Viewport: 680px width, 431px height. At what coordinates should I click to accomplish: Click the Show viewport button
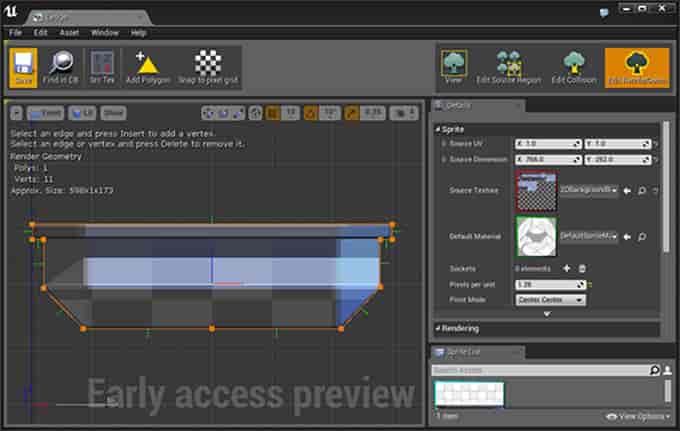pyautogui.click(x=114, y=113)
